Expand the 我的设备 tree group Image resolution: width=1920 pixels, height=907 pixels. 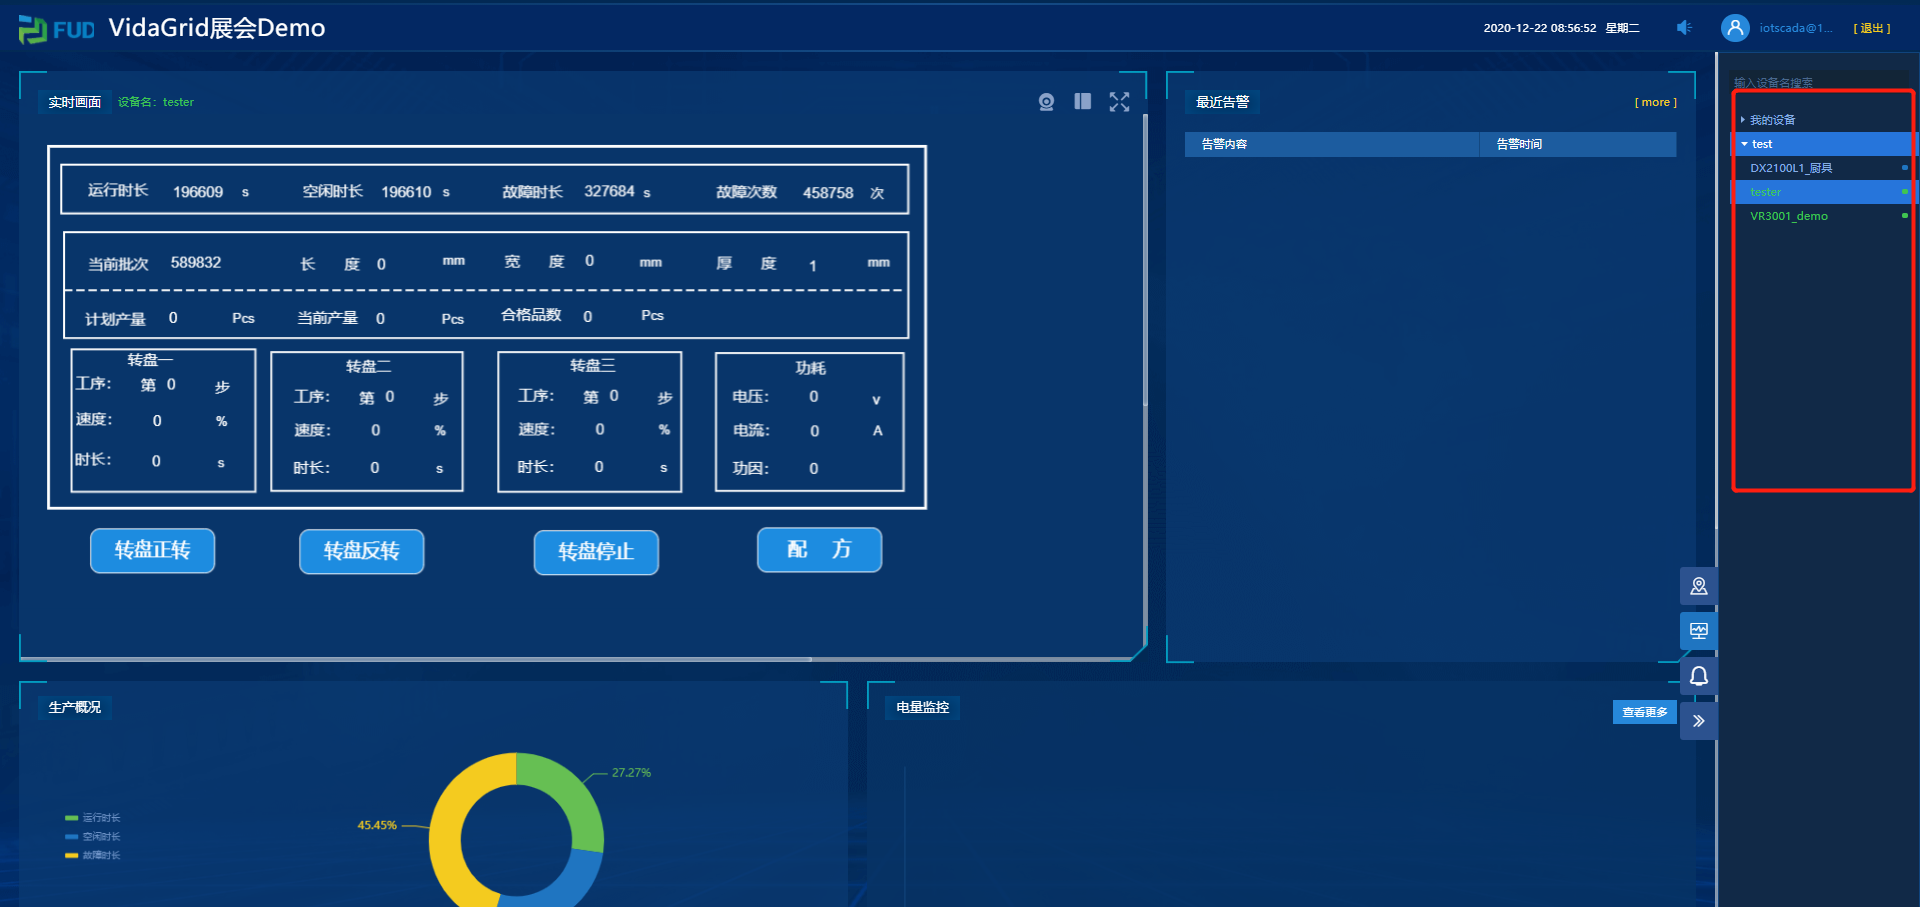(1742, 120)
